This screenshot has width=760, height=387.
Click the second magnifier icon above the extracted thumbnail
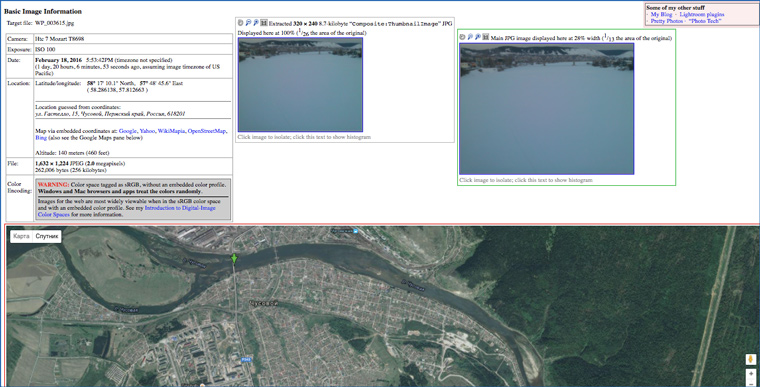pos(256,23)
